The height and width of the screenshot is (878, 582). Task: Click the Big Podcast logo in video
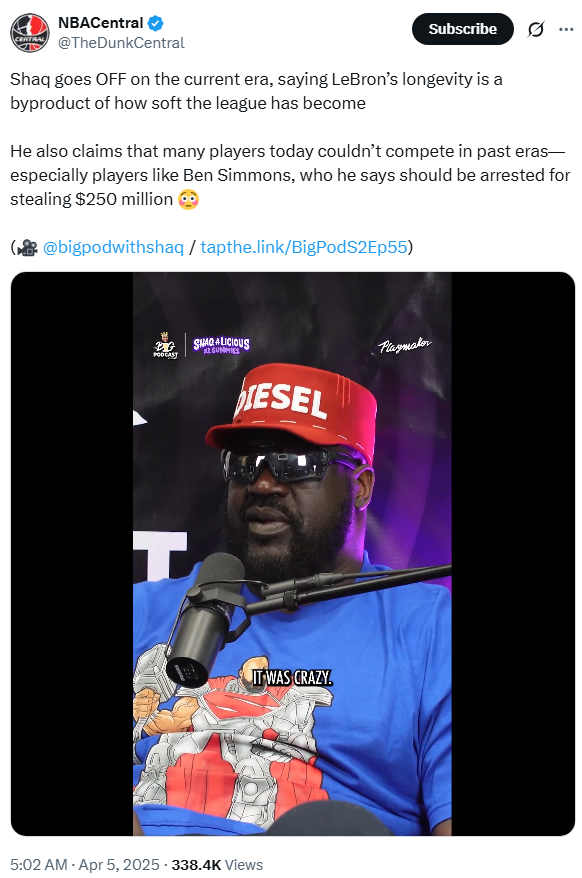coord(165,345)
